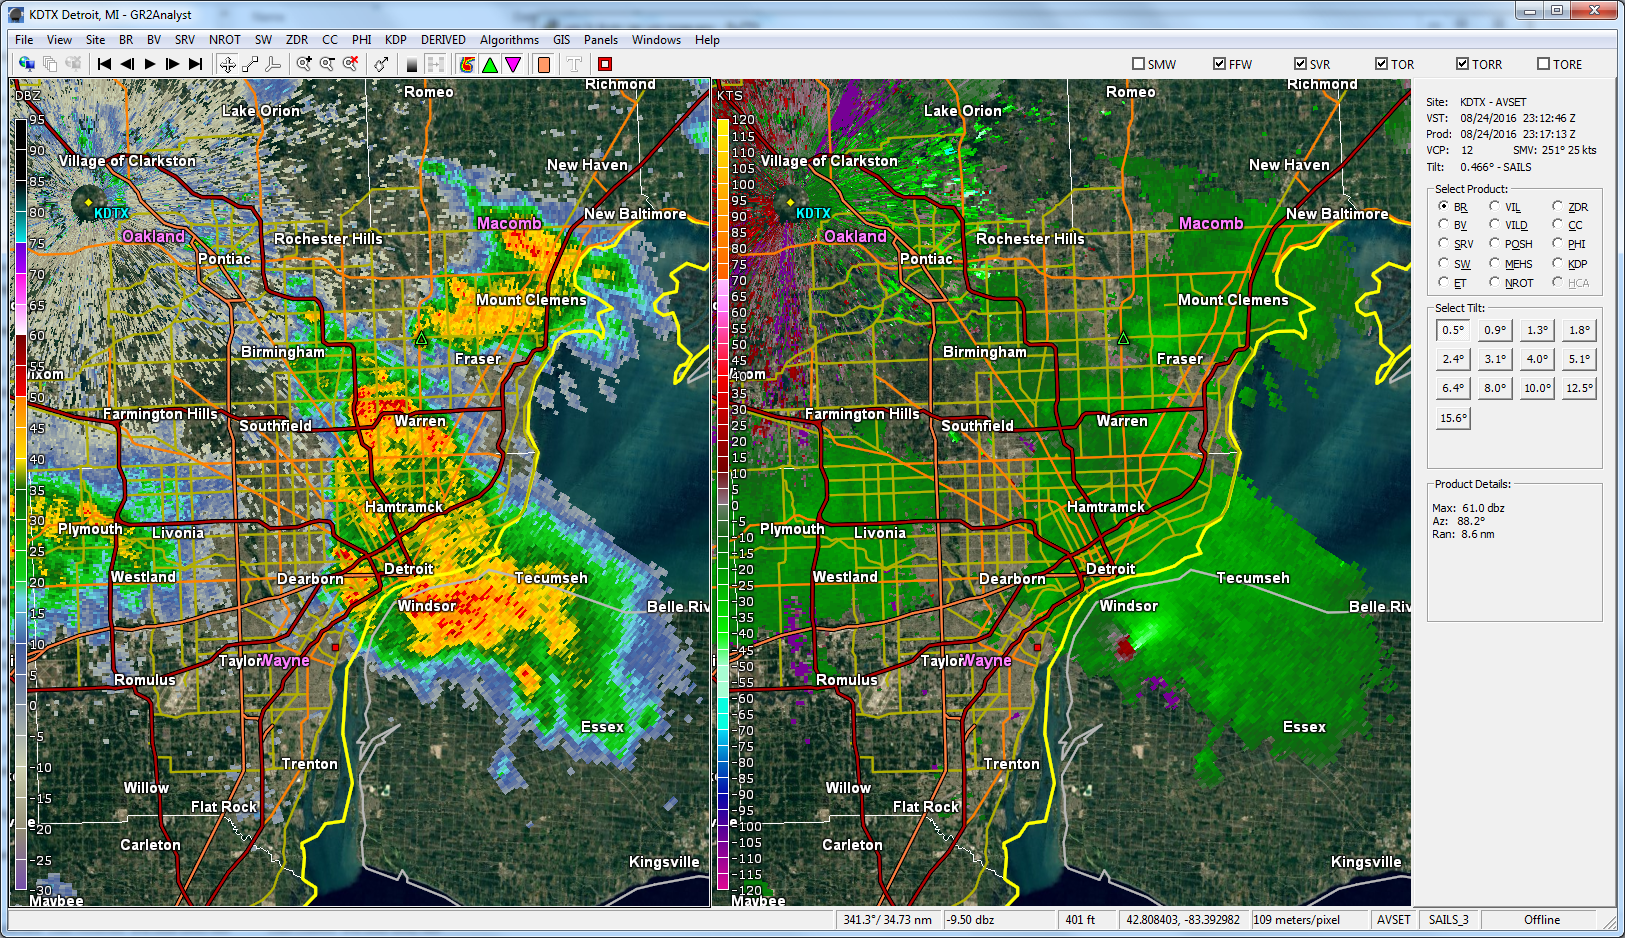Select the 12.5° tilt button
The image size is (1625, 938).
point(1579,388)
